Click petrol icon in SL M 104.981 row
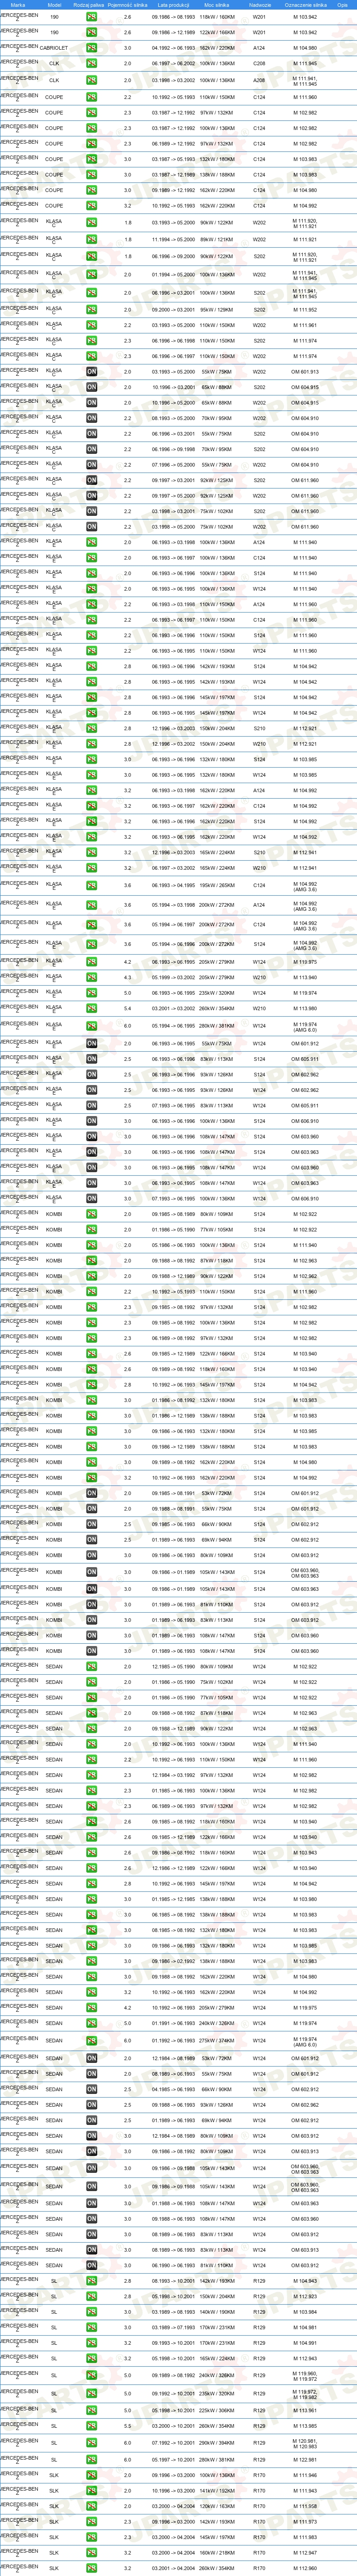 pyautogui.click(x=91, y=2327)
